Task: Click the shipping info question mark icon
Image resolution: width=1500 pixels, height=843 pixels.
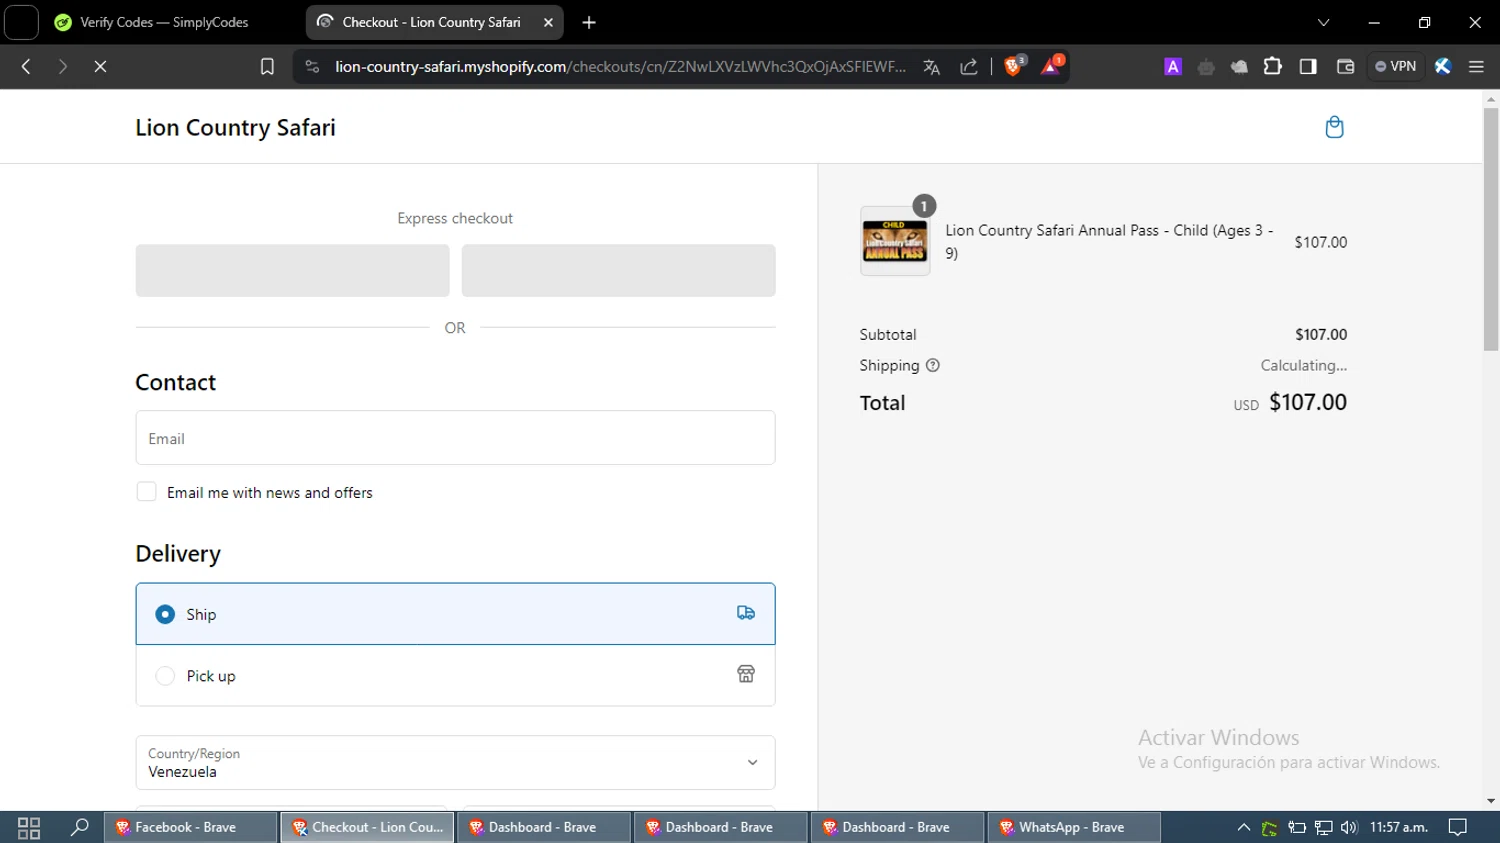Action: pyautogui.click(x=933, y=366)
